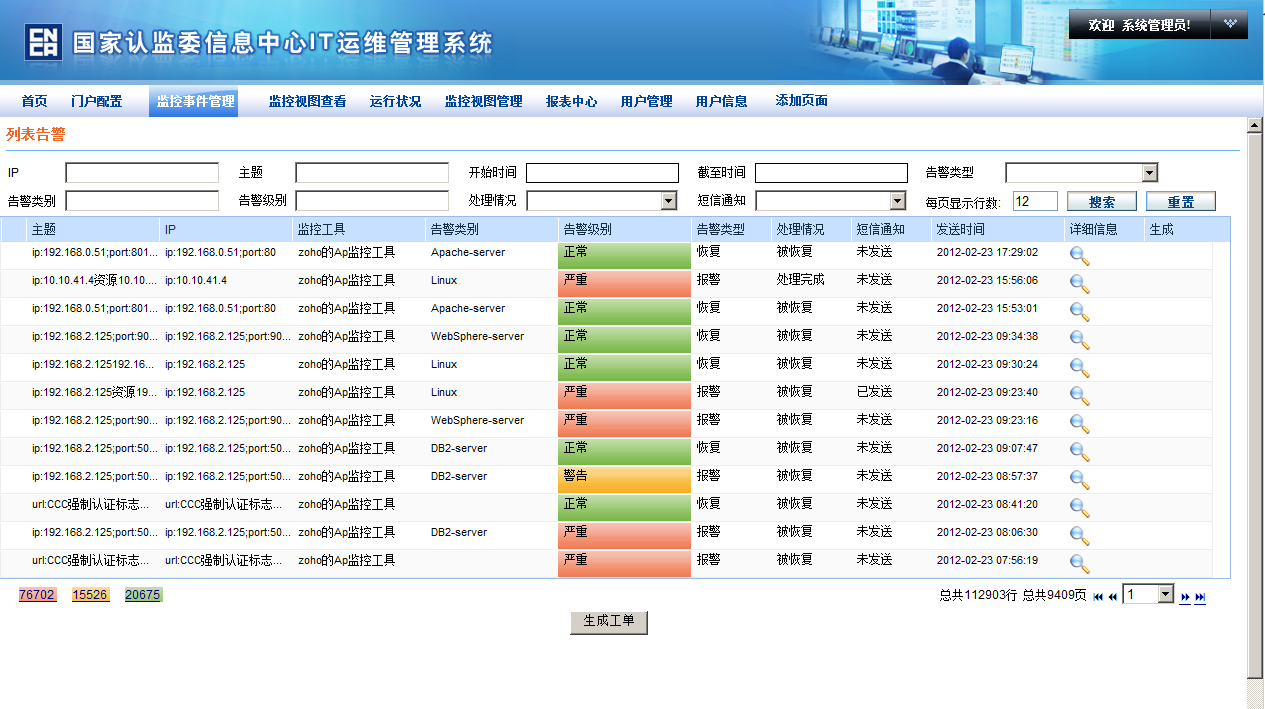Expand the 欢迎 系统管理员 user menu arrow
Screen dimensions: 1265x709
click(1229, 24)
